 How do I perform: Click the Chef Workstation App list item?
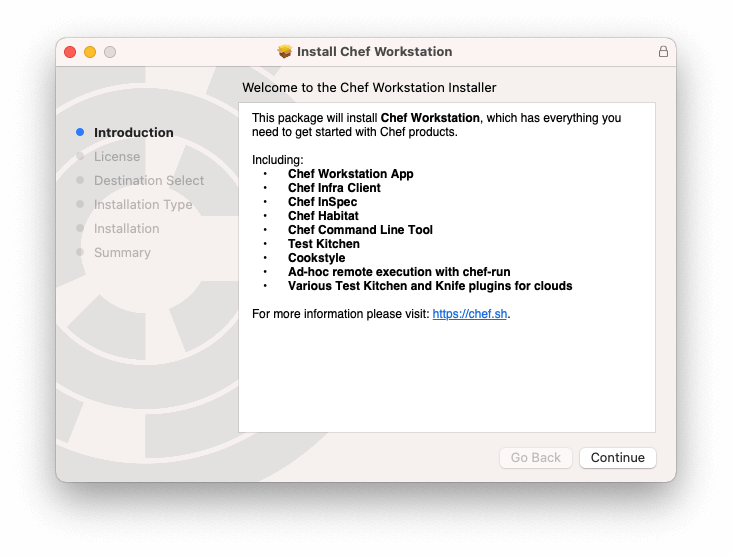point(350,174)
